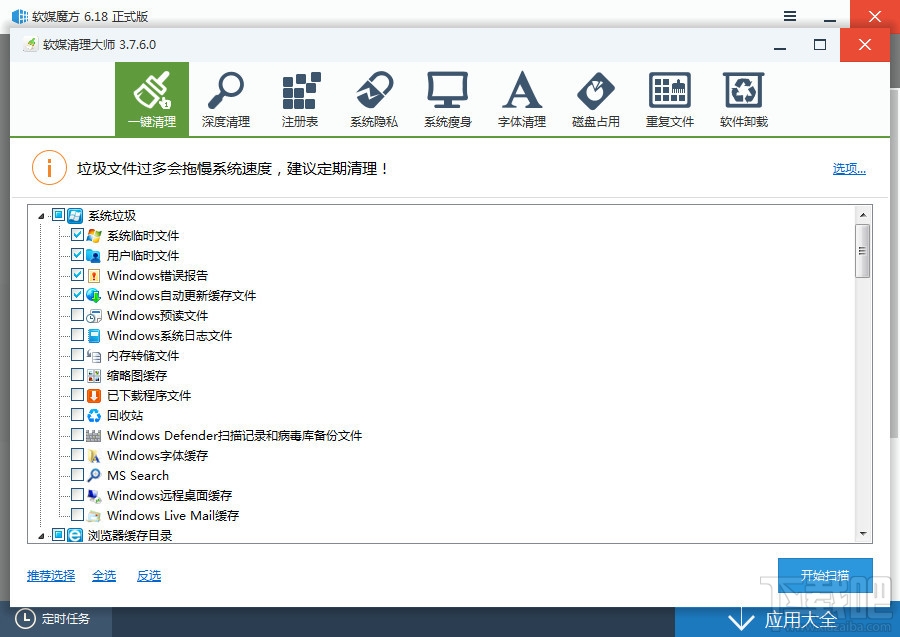This screenshot has width=900, height=637.
Task: Click the 浏览器缓存目录 IE icon
Action: coord(75,535)
